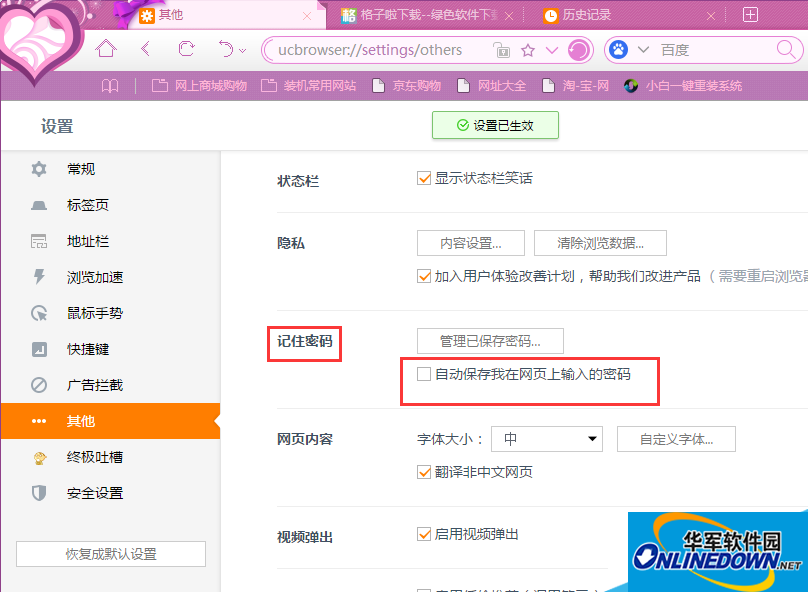This screenshot has height=592, width=808.
Task: Toggle 翻译非中文网页 checkbox
Action: pos(424,472)
